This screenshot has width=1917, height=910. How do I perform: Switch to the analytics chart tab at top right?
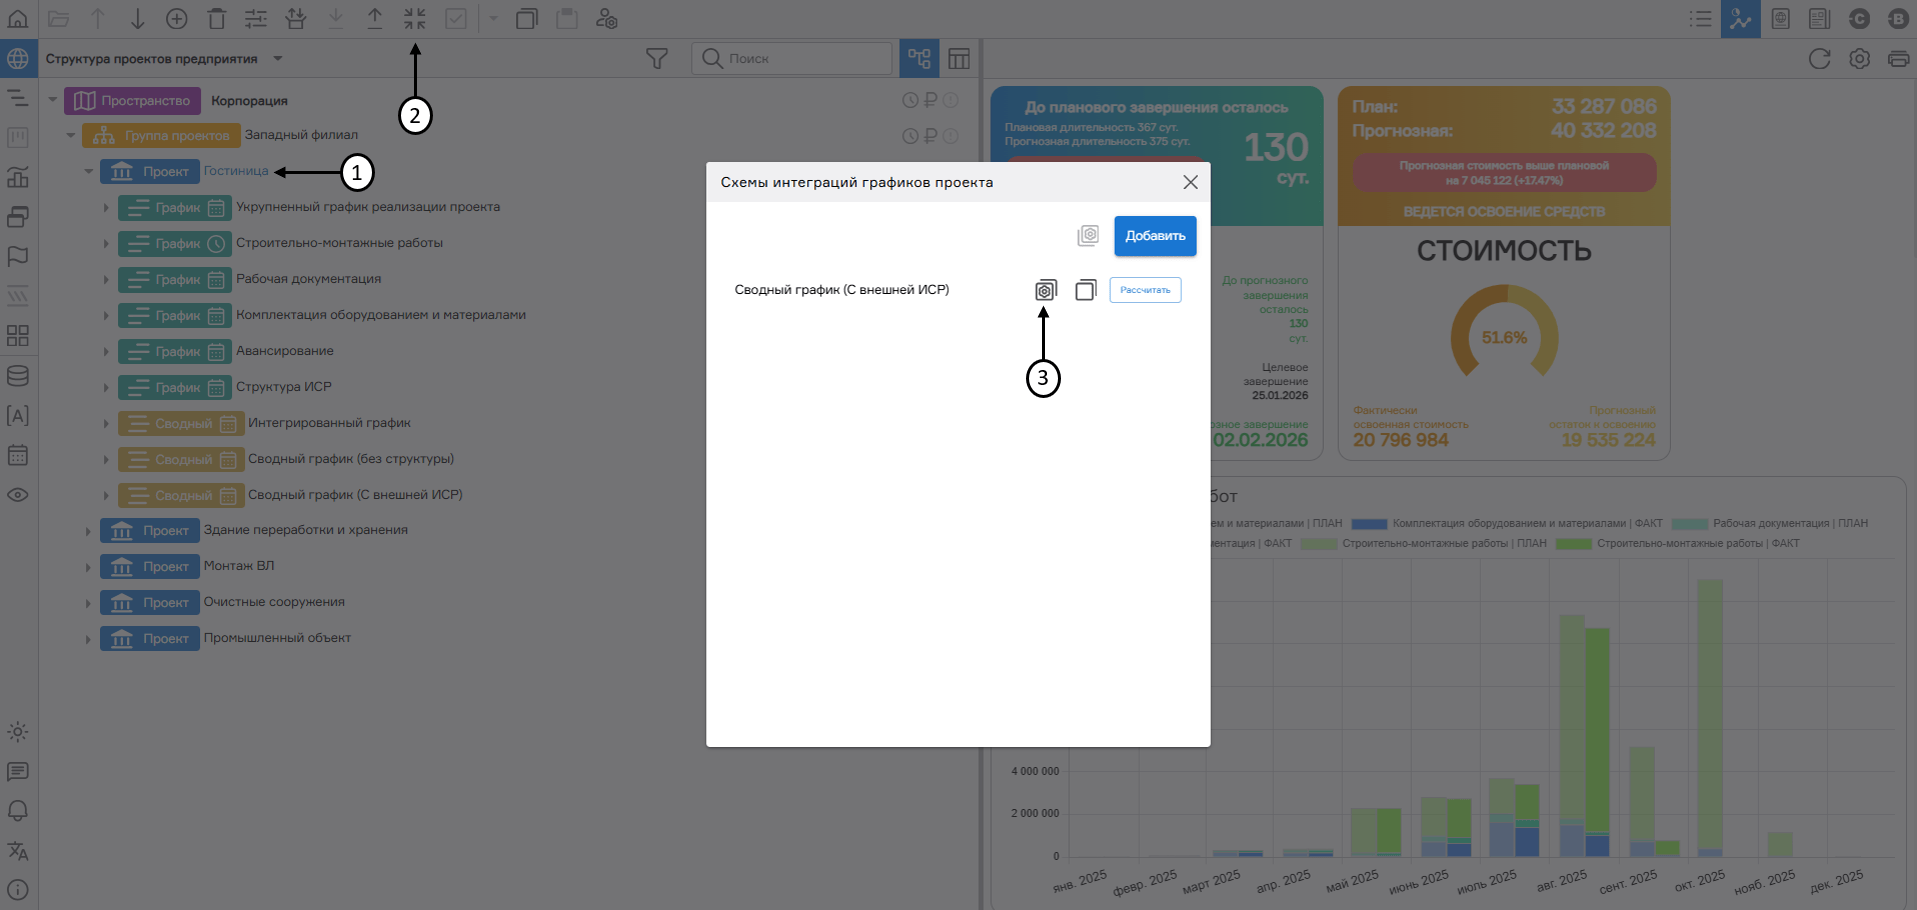(x=1740, y=18)
